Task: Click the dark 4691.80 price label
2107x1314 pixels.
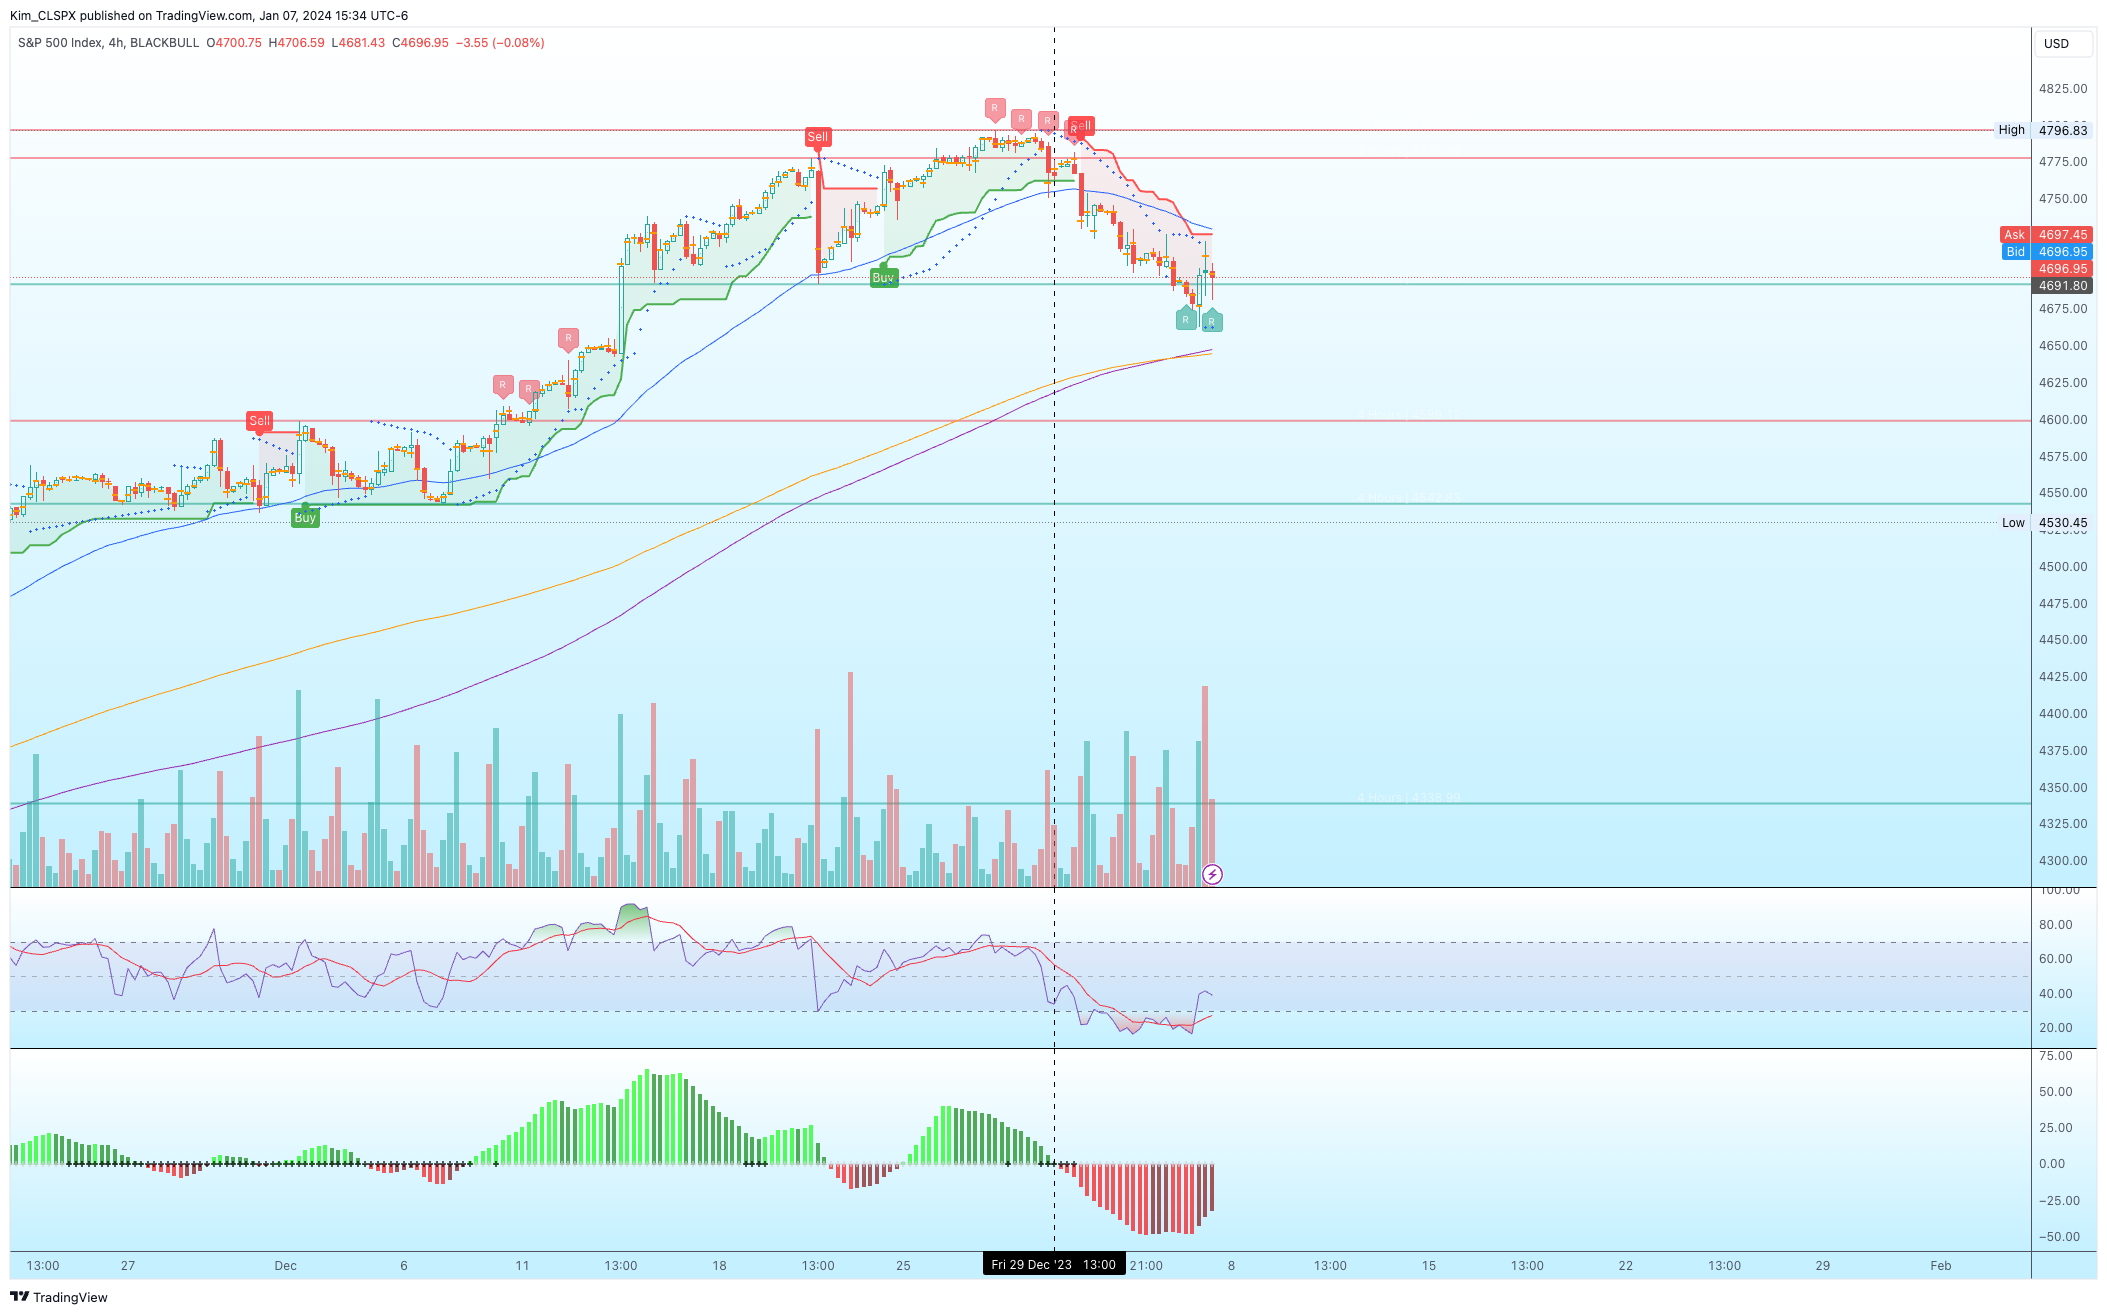Action: point(2063,286)
